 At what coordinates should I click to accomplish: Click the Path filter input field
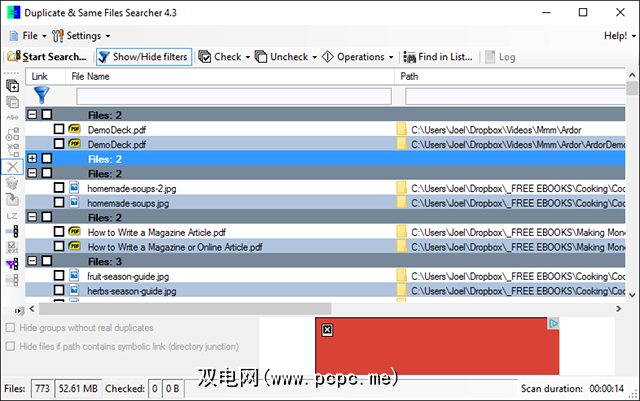pos(515,96)
